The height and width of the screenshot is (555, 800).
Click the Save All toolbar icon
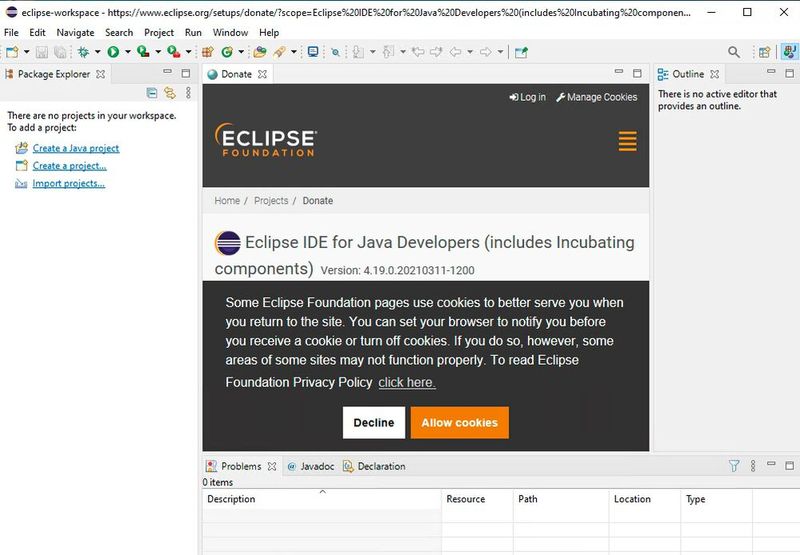point(61,52)
